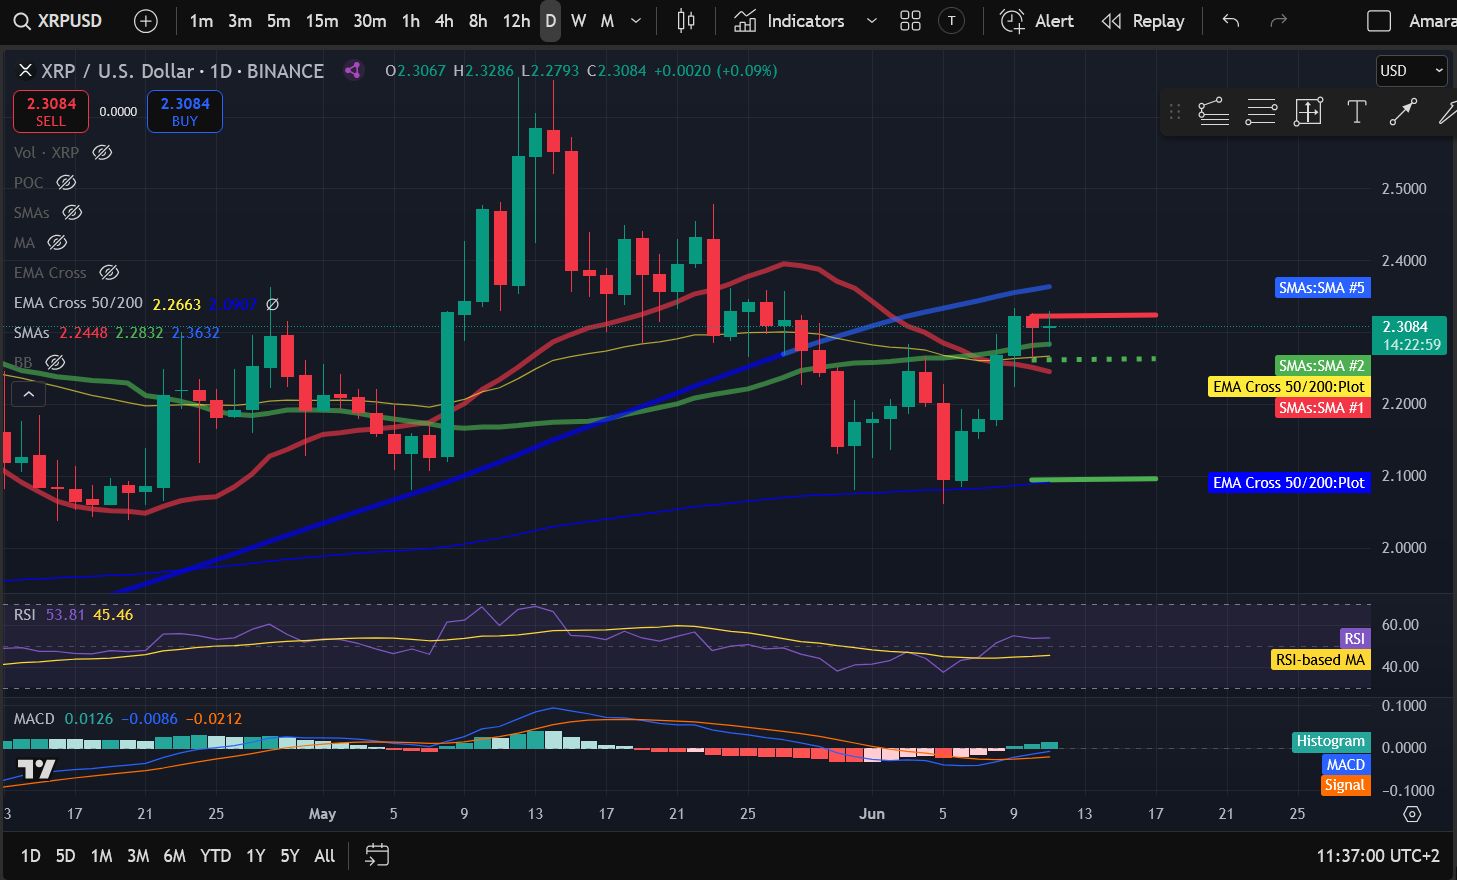
Task: Select the Text drawing tool
Action: pyautogui.click(x=1356, y=112)
